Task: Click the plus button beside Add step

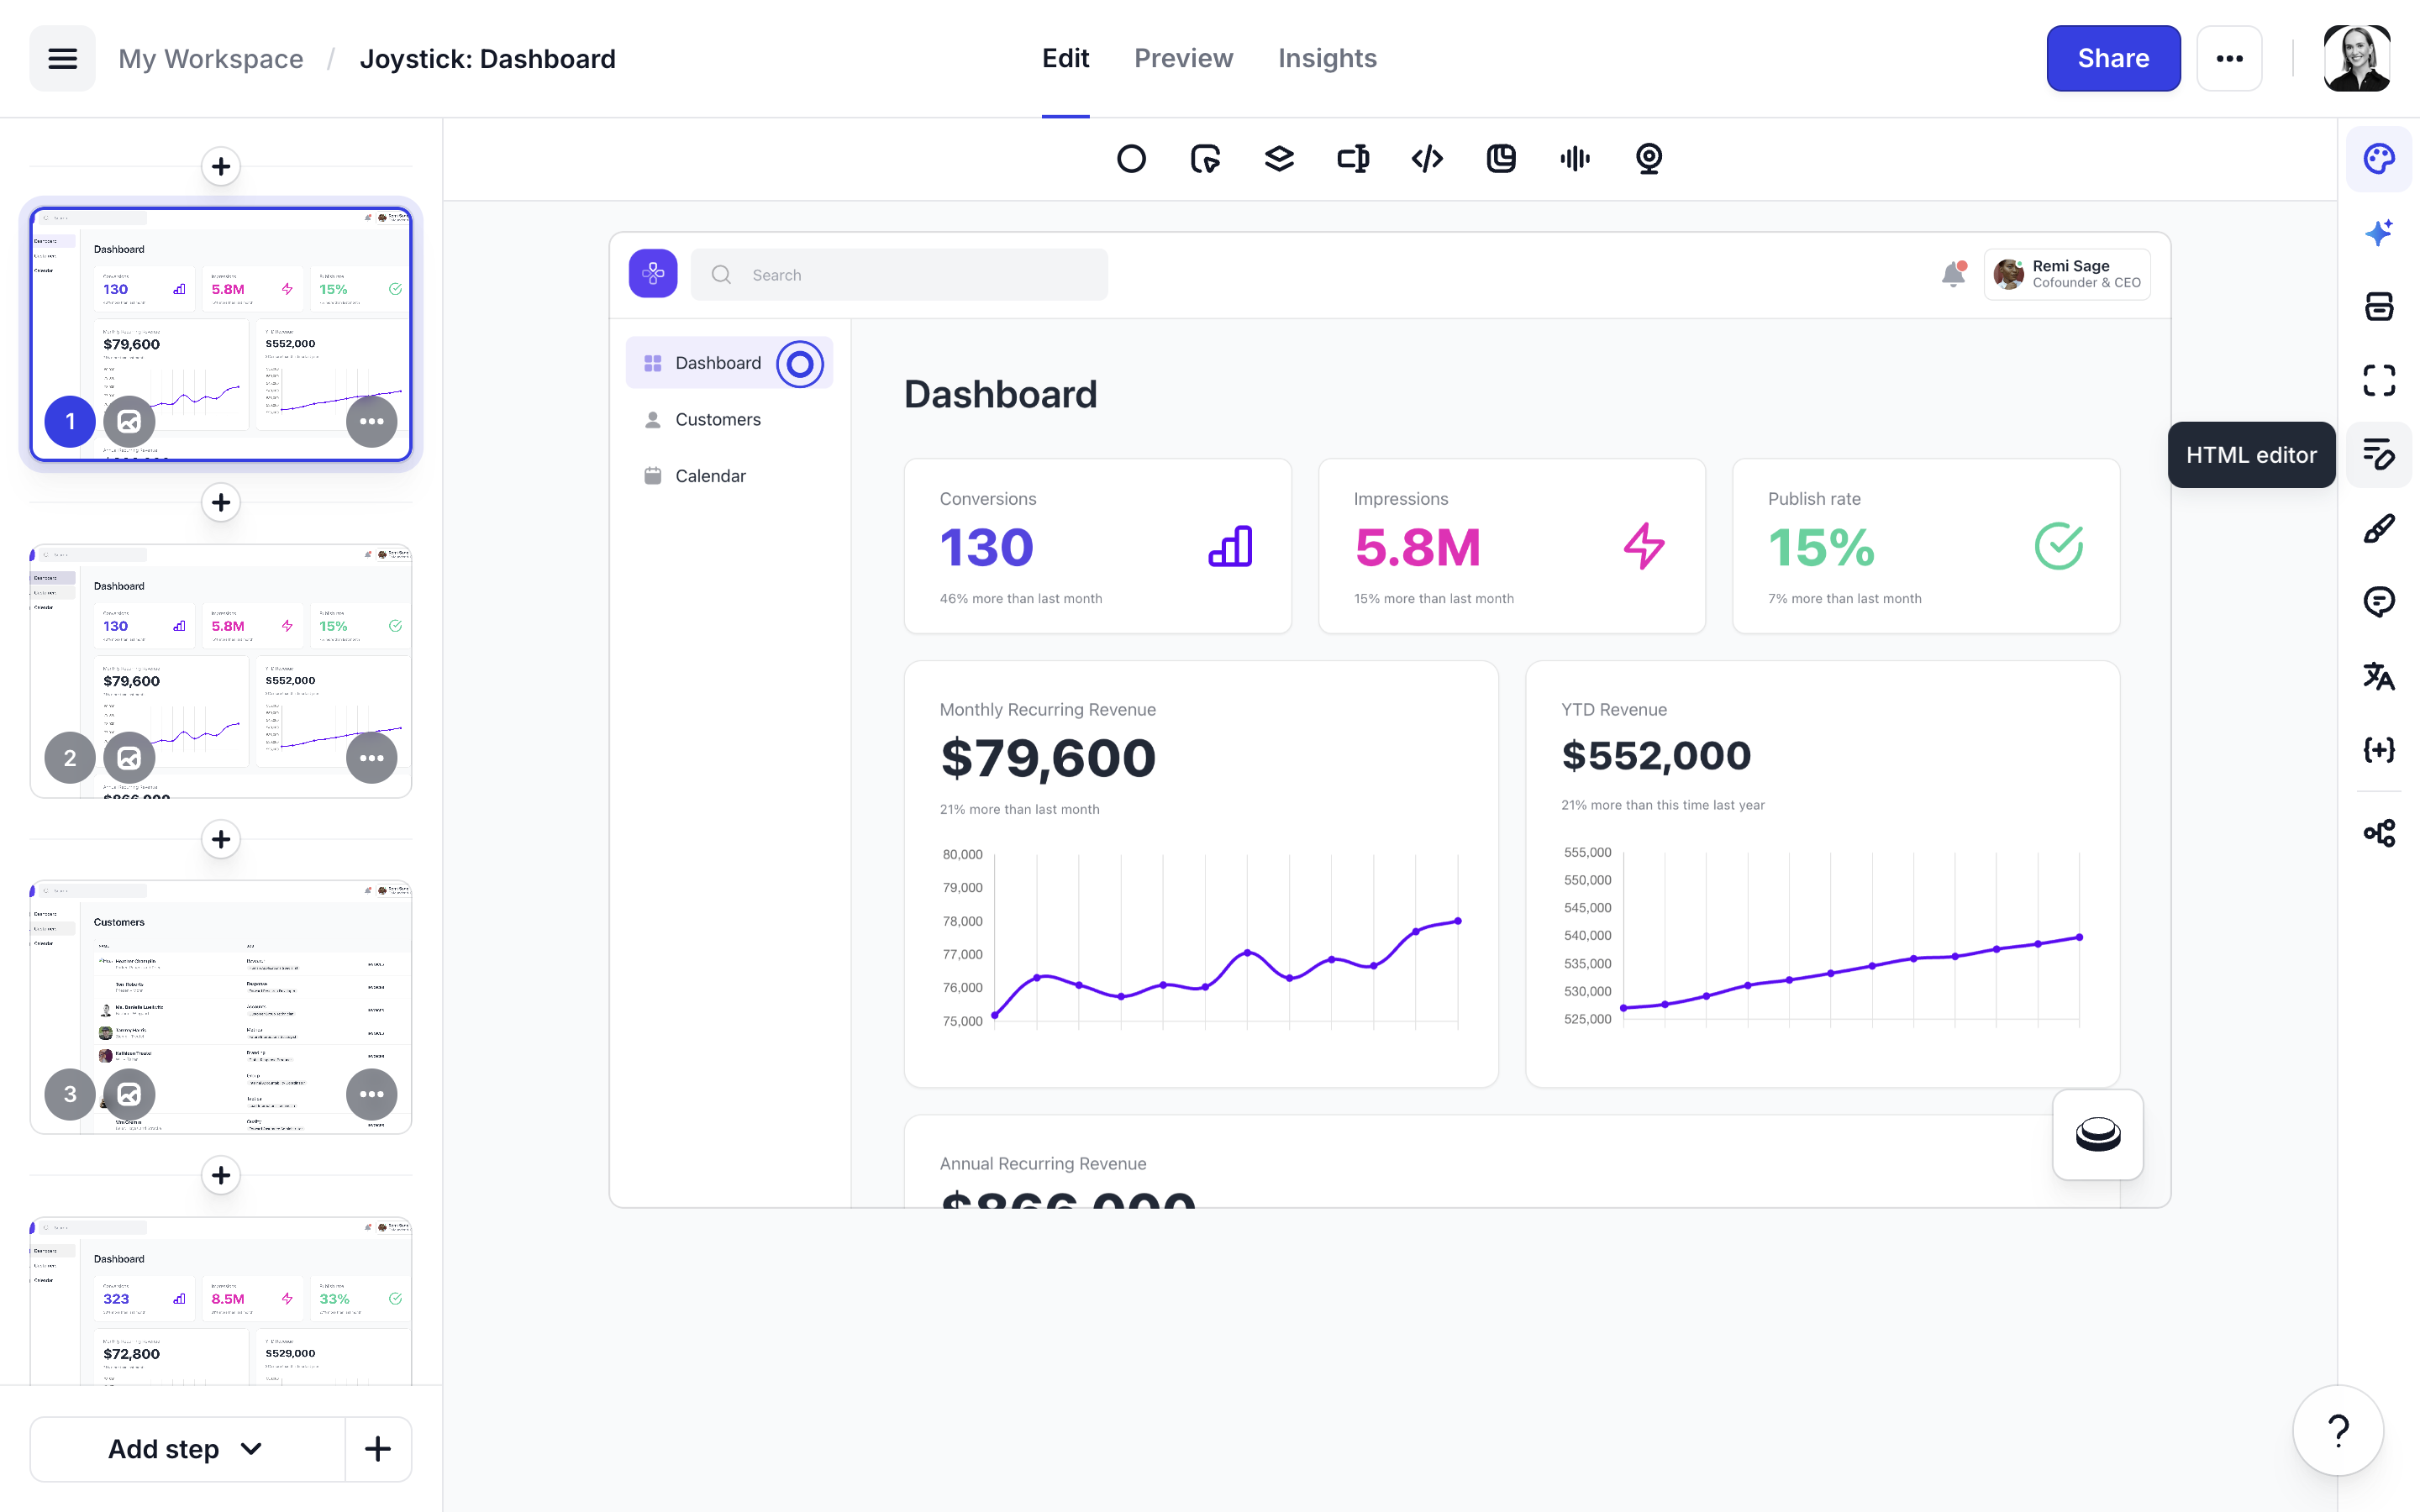Action: coord(378,1449)
